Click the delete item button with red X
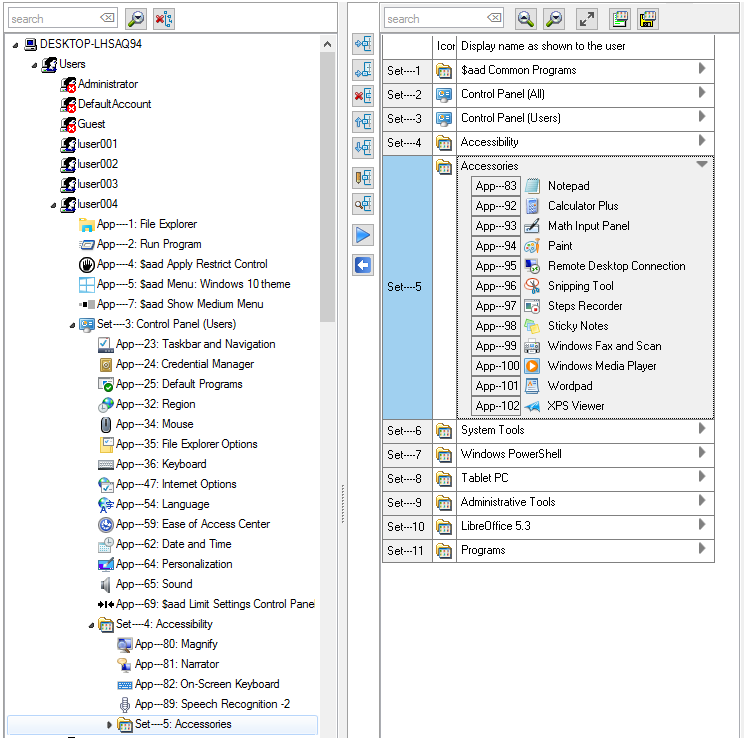Viewport: 744px width, 738px height. [x=364, y=96]
